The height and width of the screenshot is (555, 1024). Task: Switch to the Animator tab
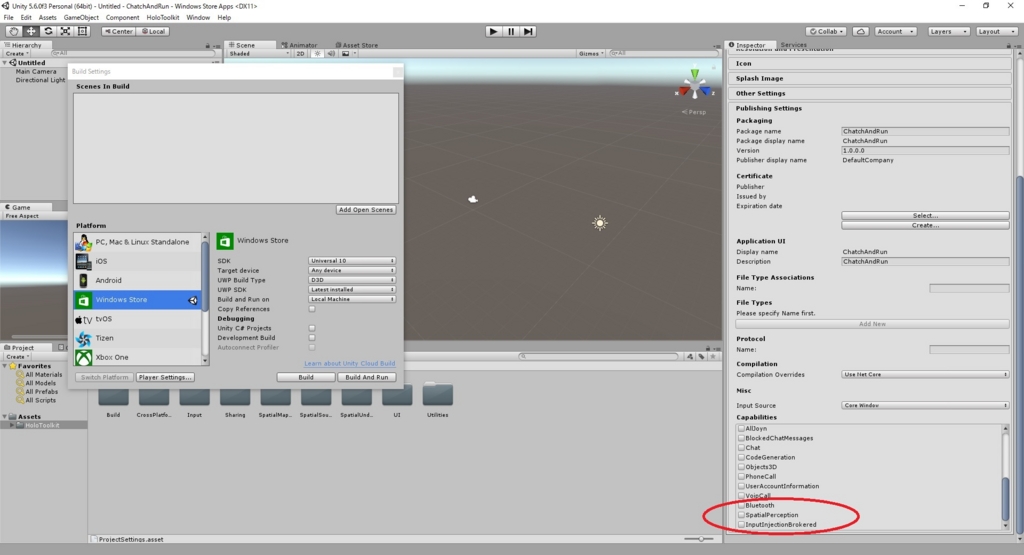click(299, 45)
